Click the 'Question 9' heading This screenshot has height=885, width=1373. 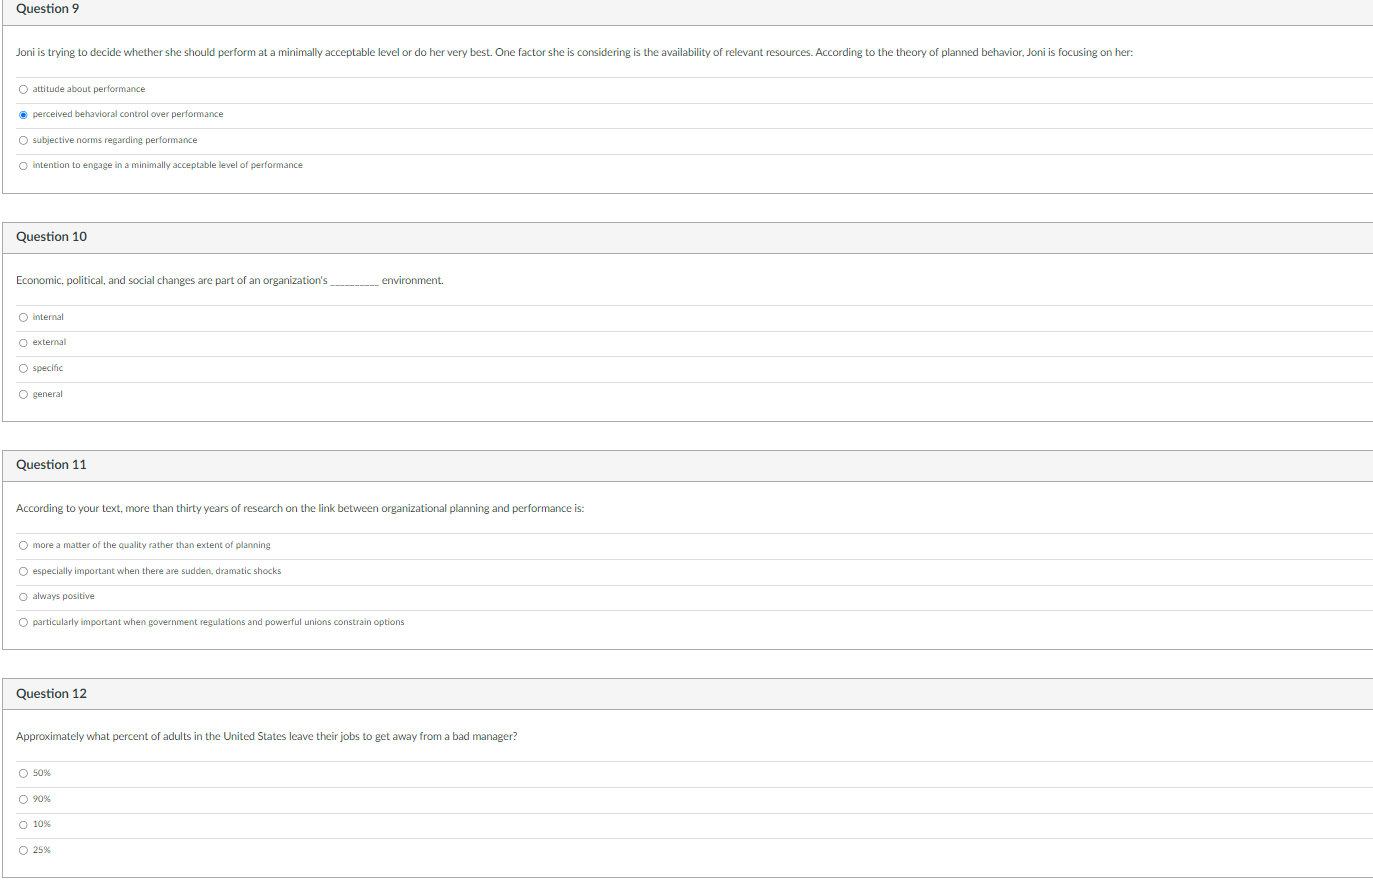tap(47, 9)
